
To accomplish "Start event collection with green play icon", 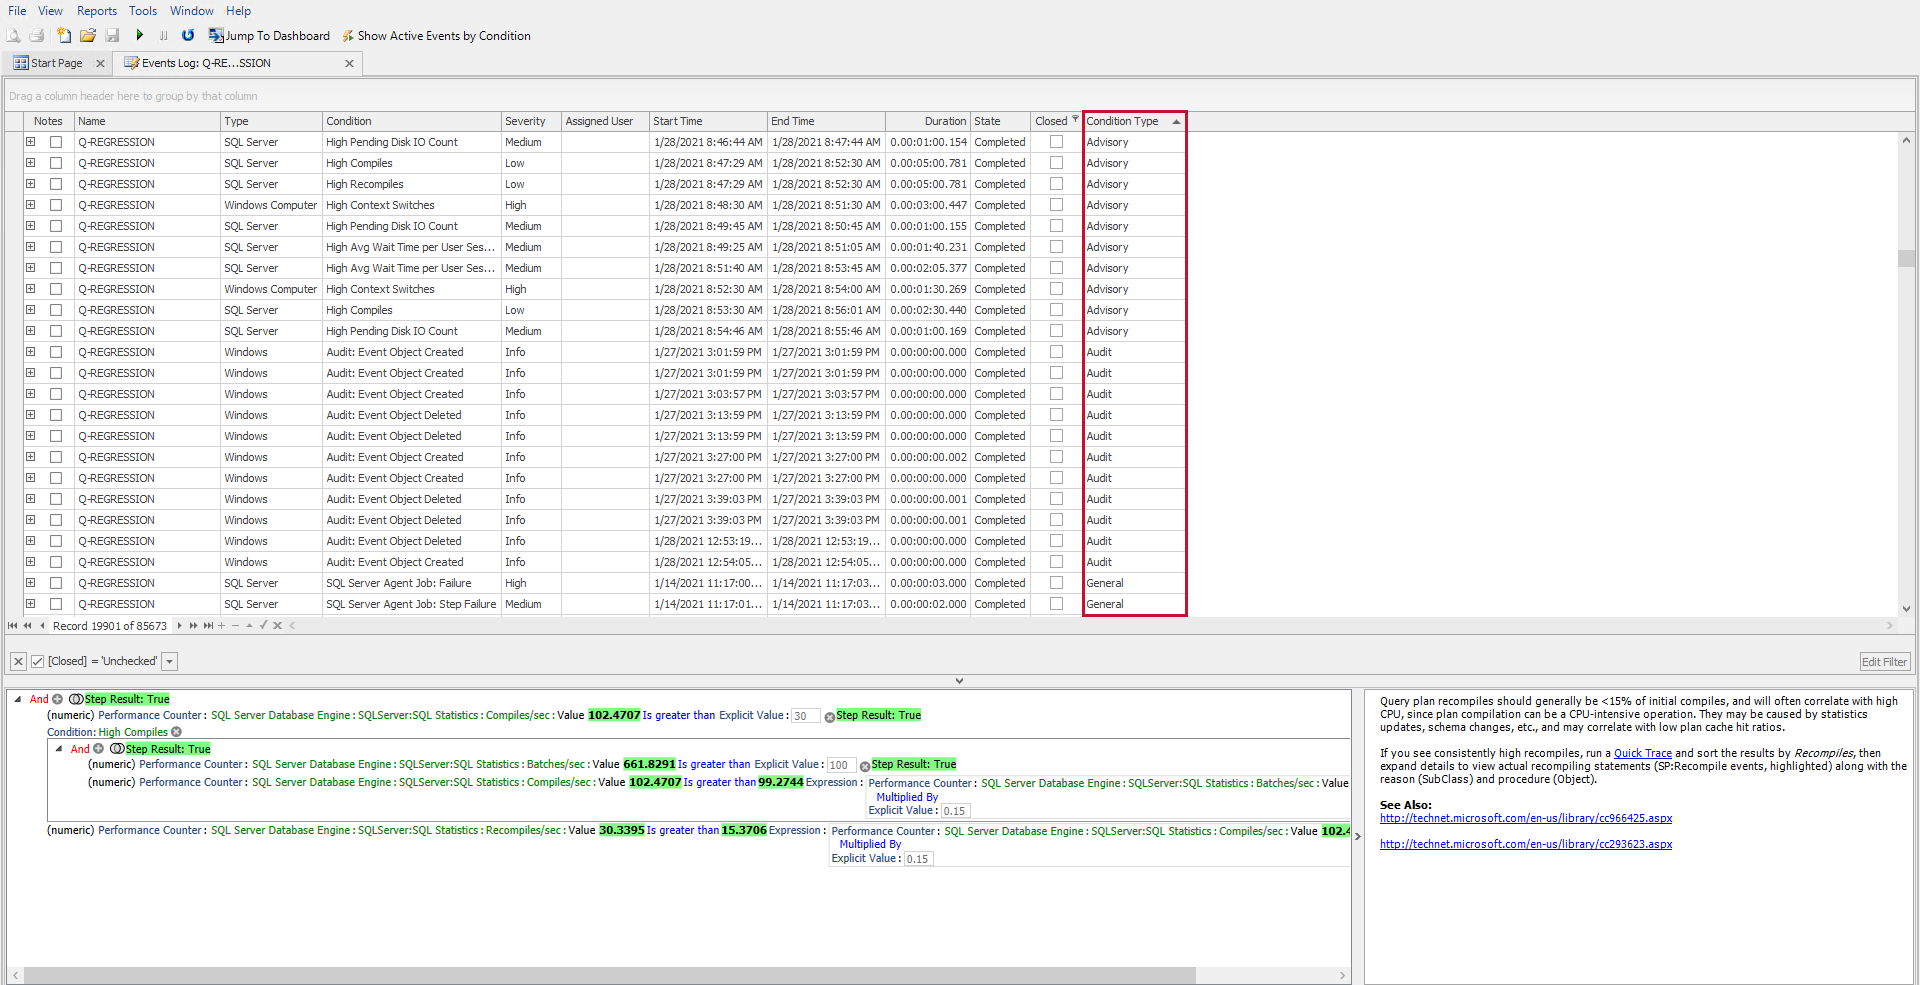I will click(x=139, y=35).
